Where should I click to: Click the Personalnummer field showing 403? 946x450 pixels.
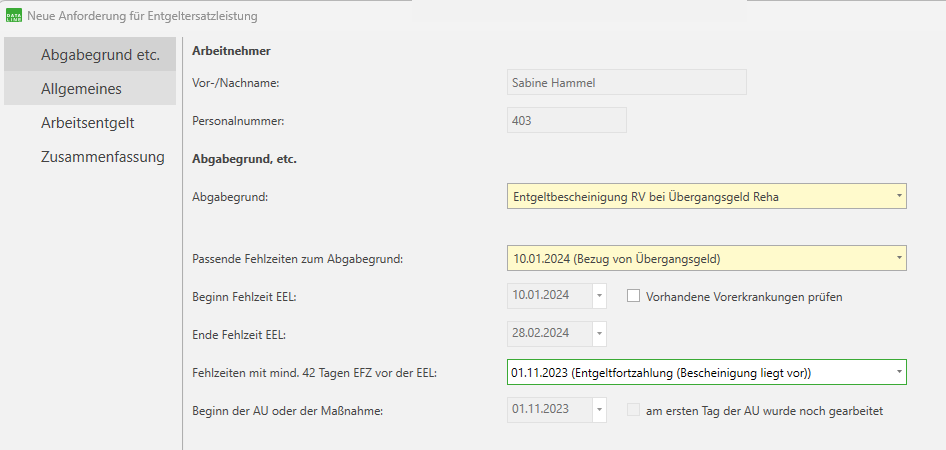point(567,121)
